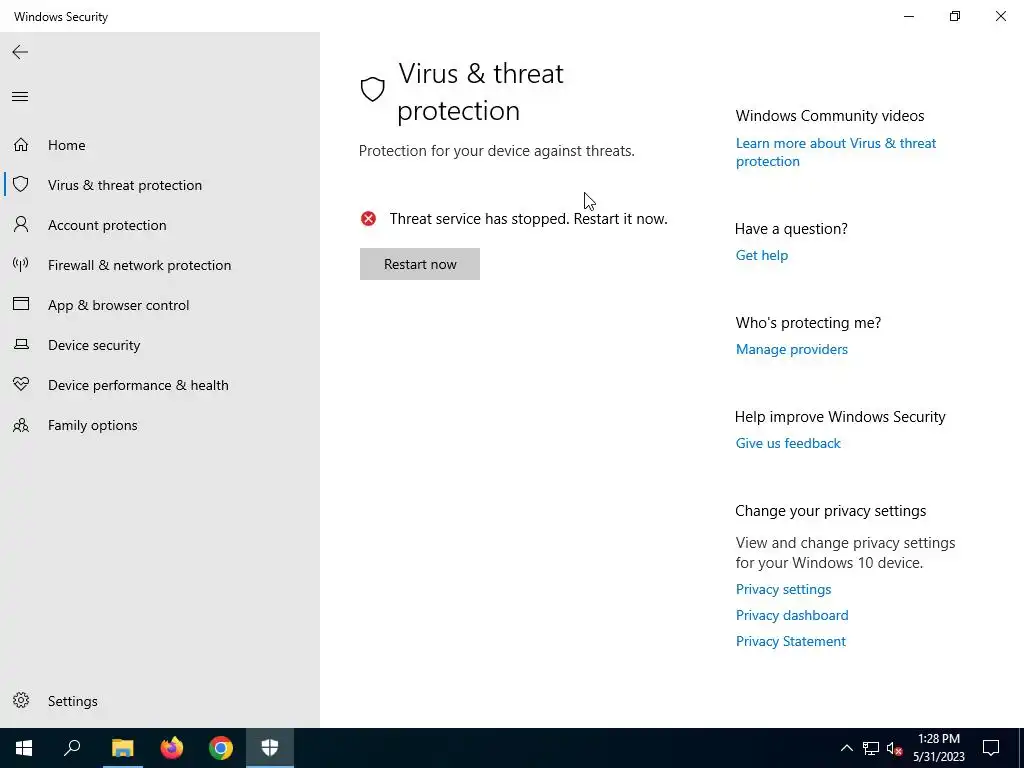The width and height of the screenshot is (1024, 768).
Task: Minimize the Windows Security window
Action: 908,16
